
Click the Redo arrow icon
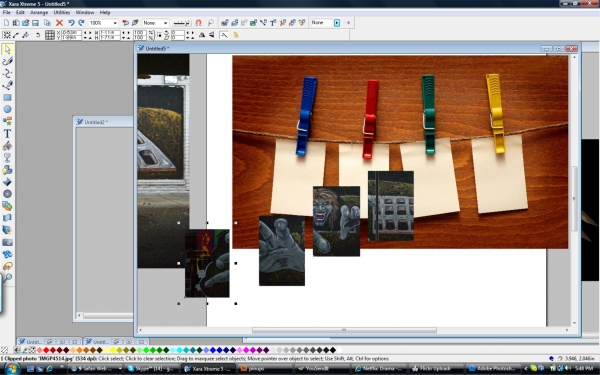point(81,23)
